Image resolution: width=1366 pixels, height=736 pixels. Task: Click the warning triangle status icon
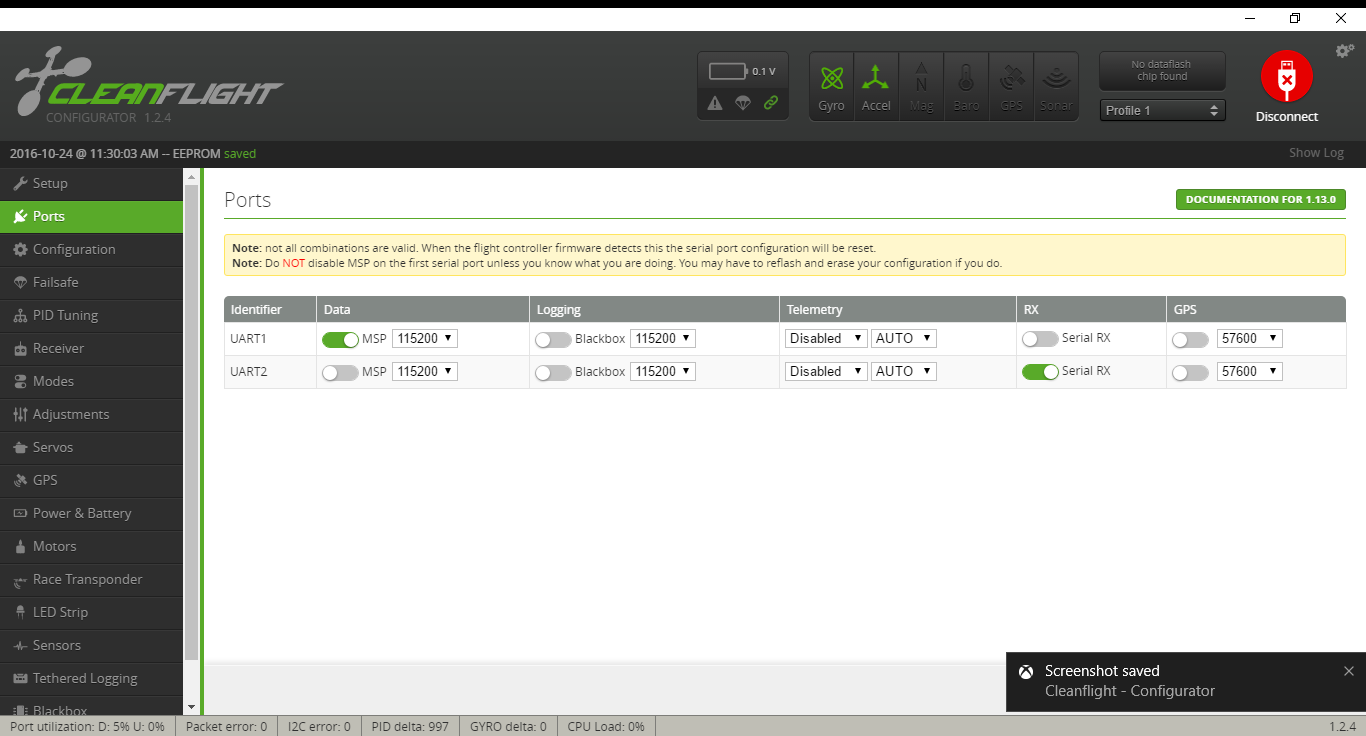(x=714, y=102)
